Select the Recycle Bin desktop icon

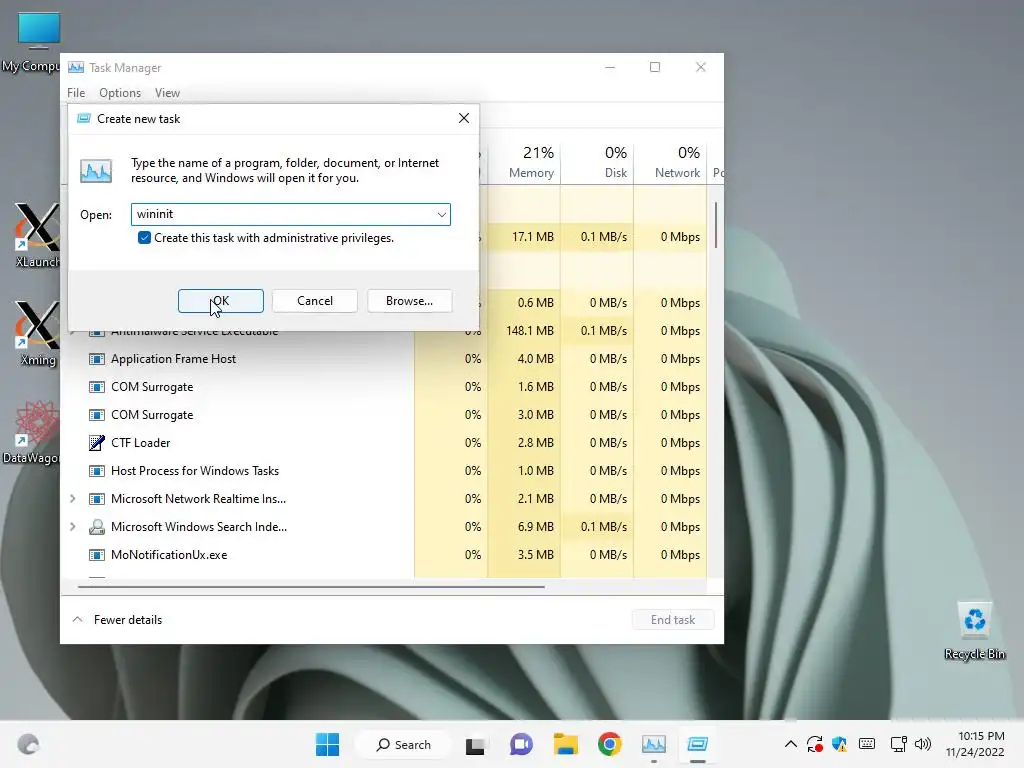(974, 631)
